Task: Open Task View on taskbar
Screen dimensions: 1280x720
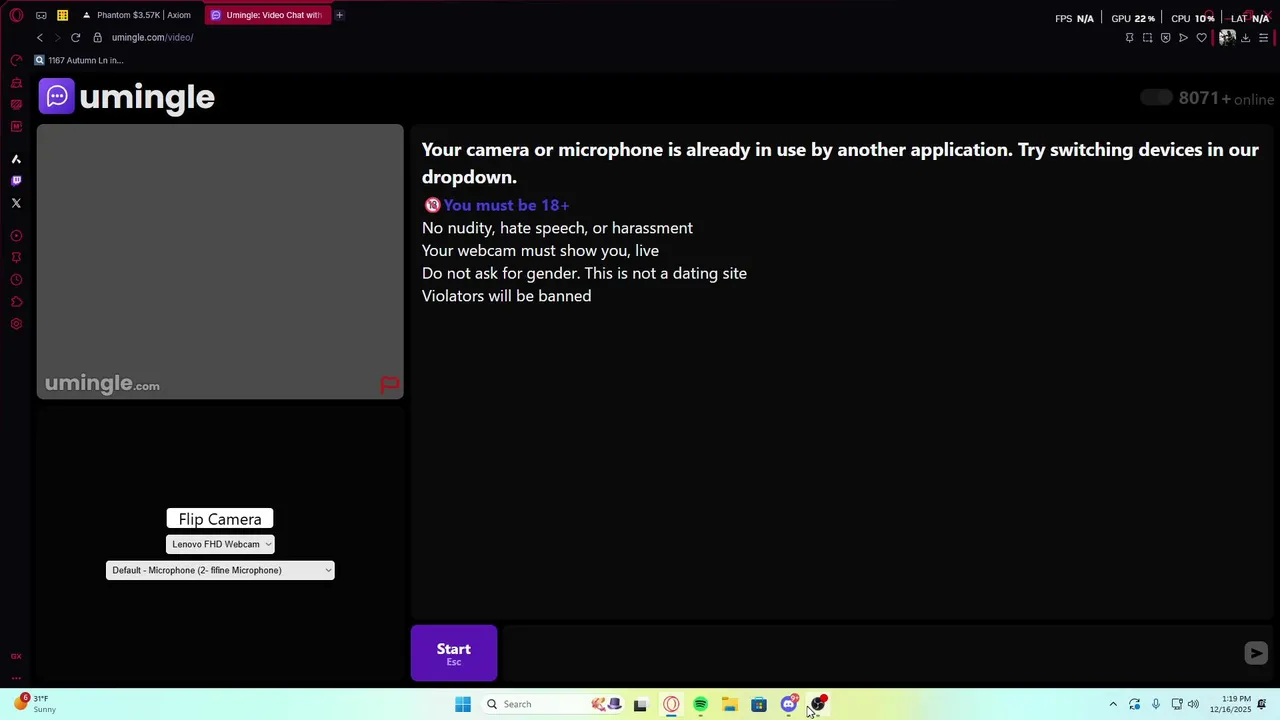Action: (x=640, y=704)
